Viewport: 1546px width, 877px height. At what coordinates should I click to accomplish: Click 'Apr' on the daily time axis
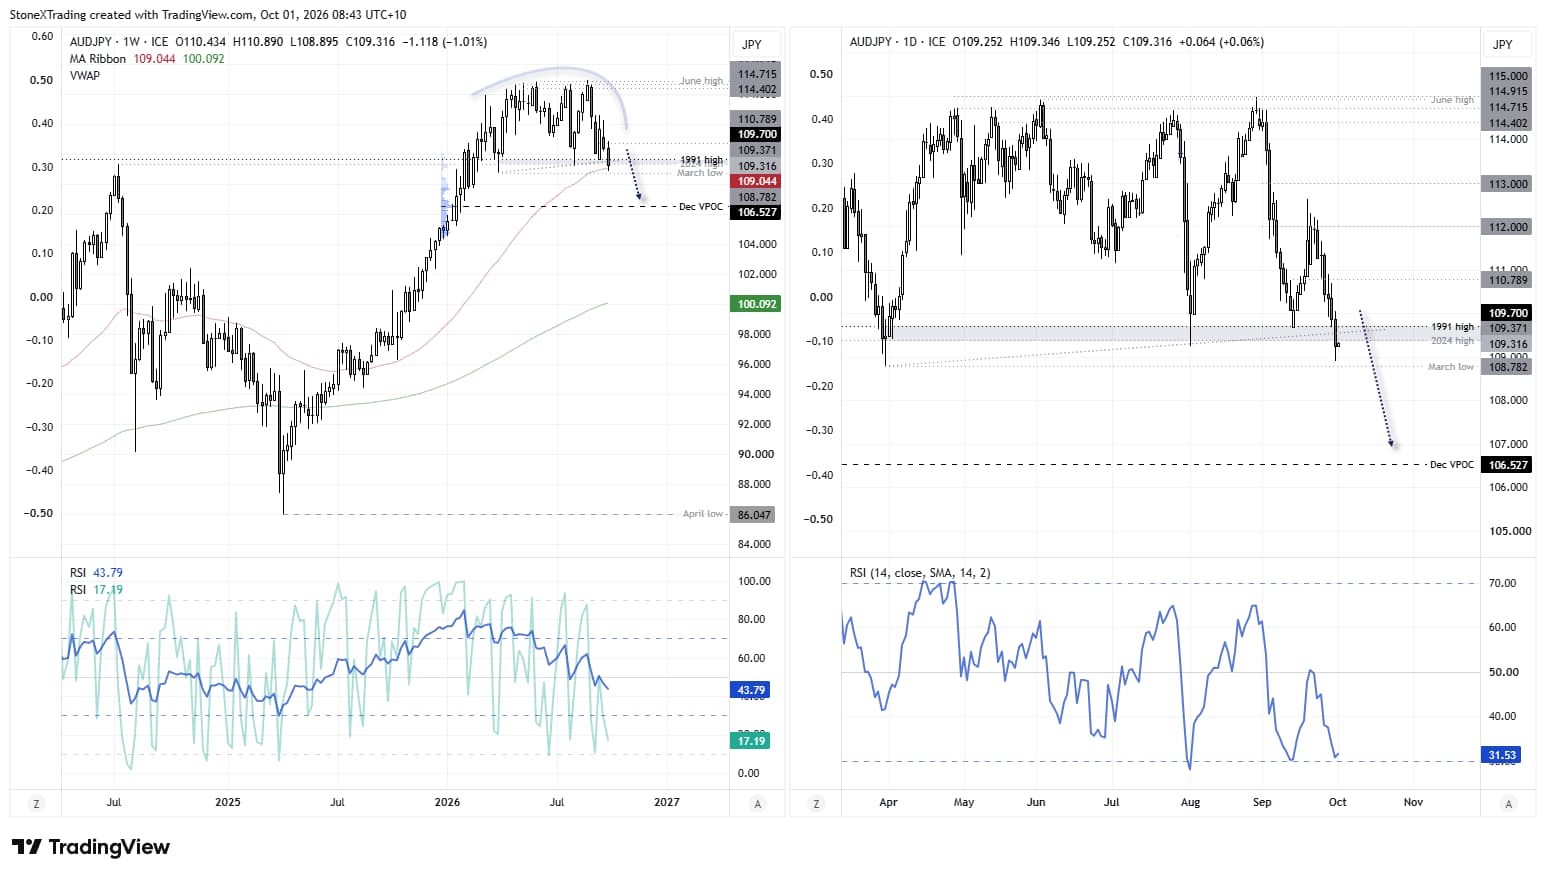pyautogui.click(x=888, y=802)
